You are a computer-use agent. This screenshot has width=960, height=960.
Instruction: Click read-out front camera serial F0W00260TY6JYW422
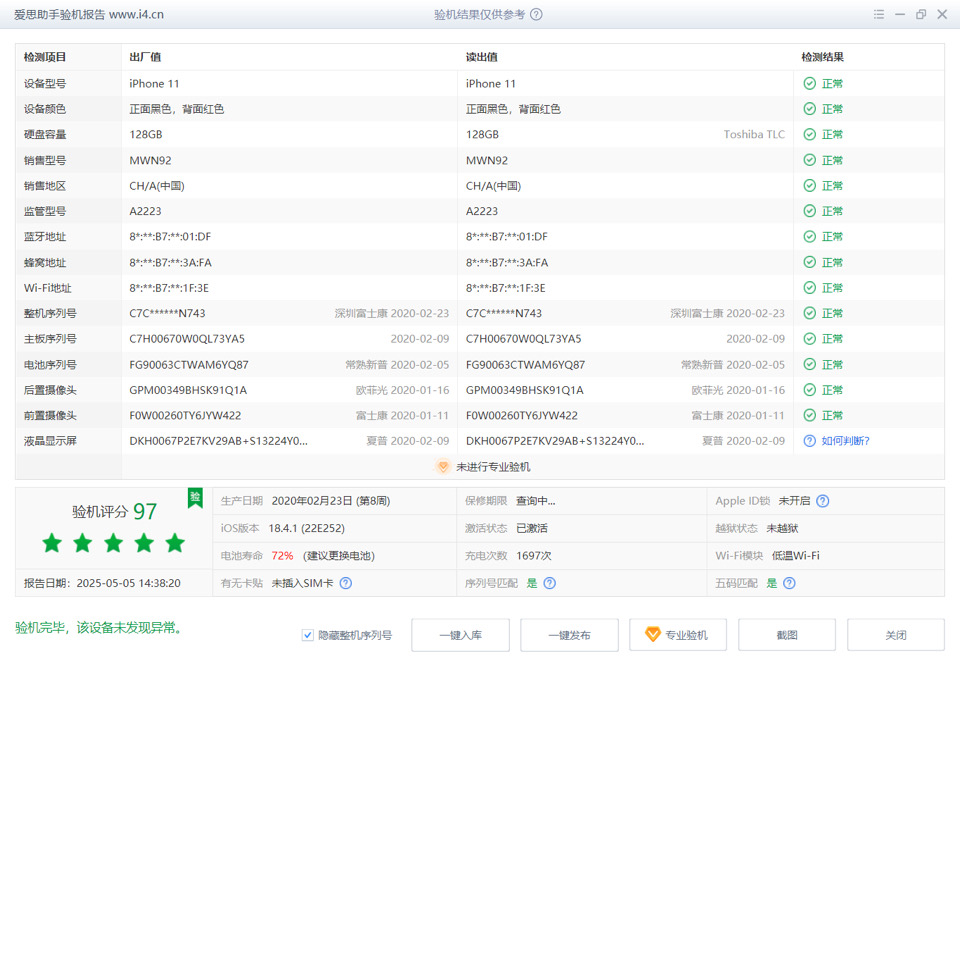522,415
